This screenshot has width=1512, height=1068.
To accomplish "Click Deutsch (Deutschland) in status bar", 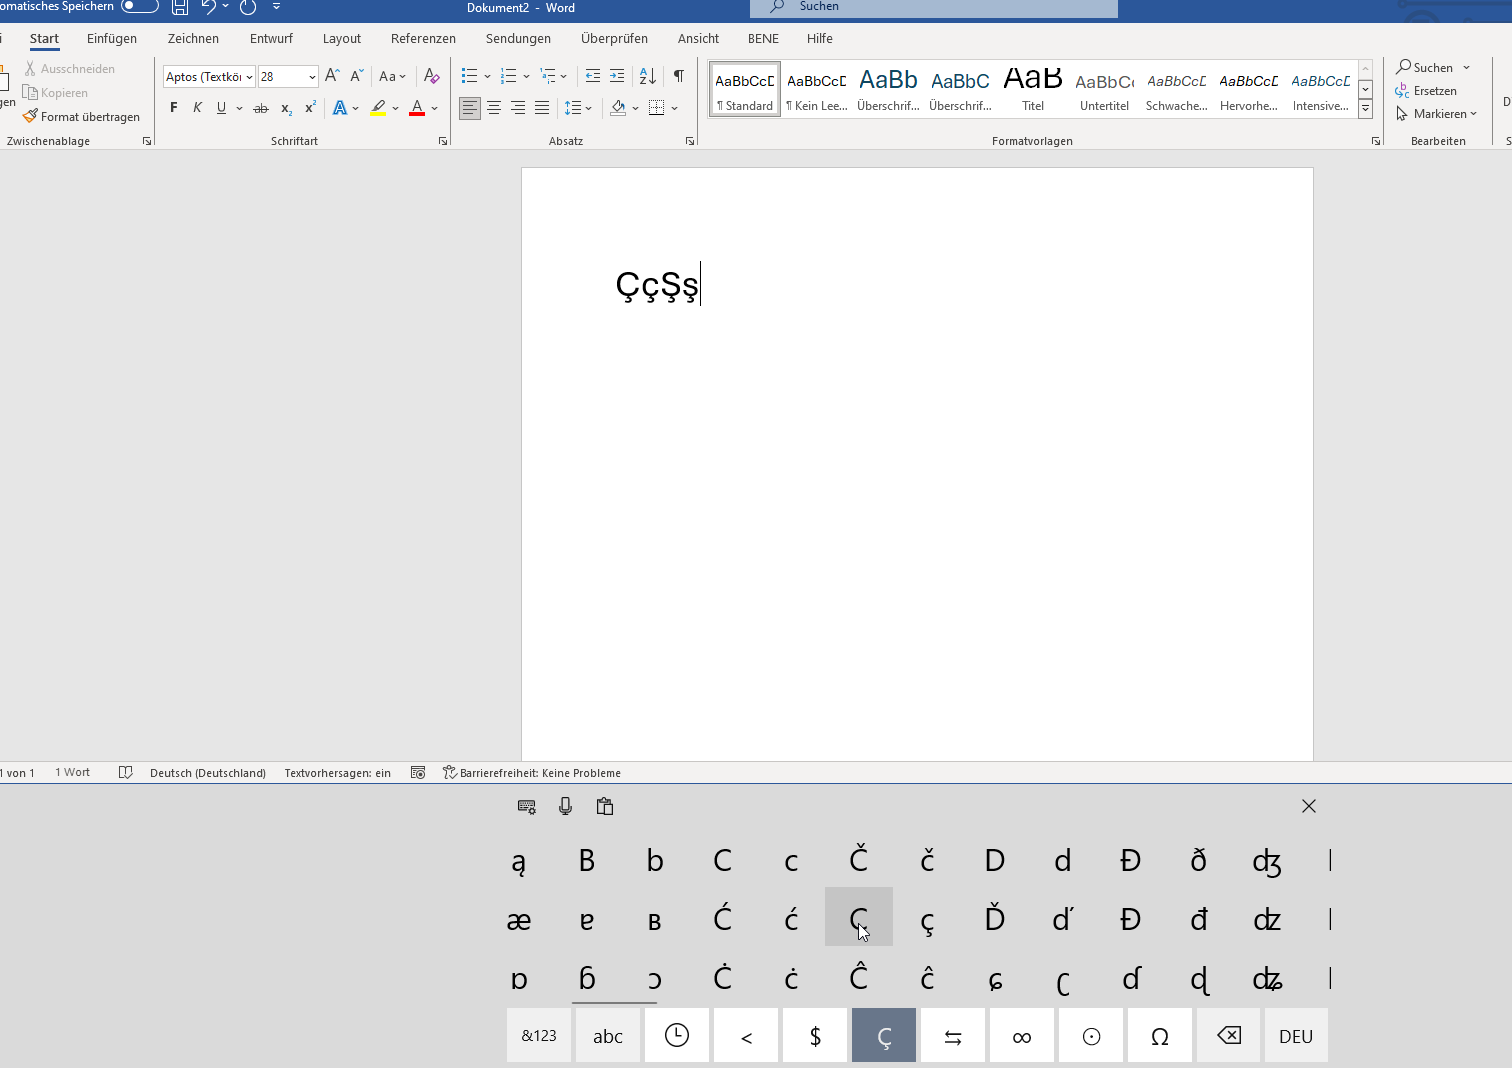I will click(x=208, y=773).
